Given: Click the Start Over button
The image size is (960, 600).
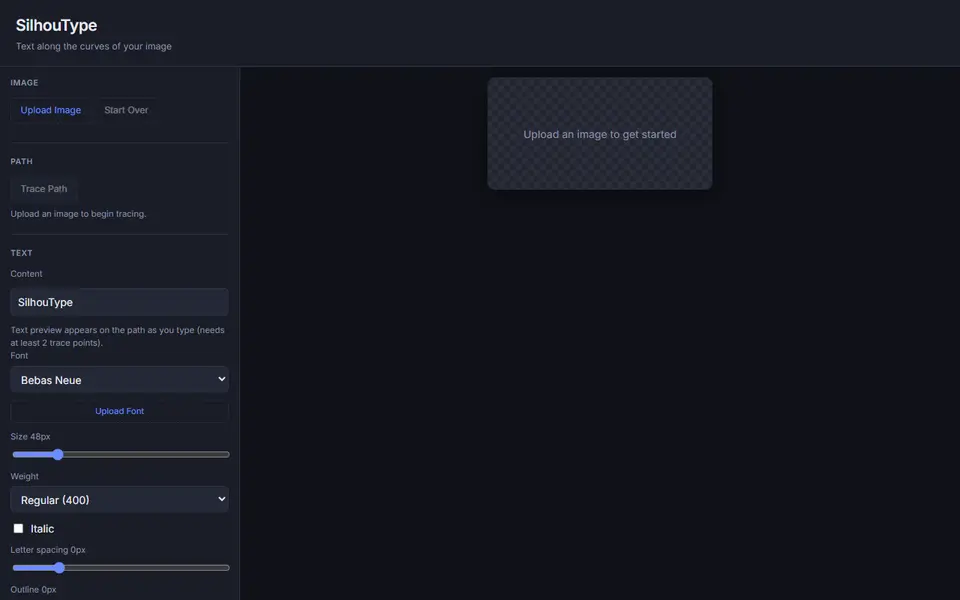Looking at the screenshot, I should (126, 110).
